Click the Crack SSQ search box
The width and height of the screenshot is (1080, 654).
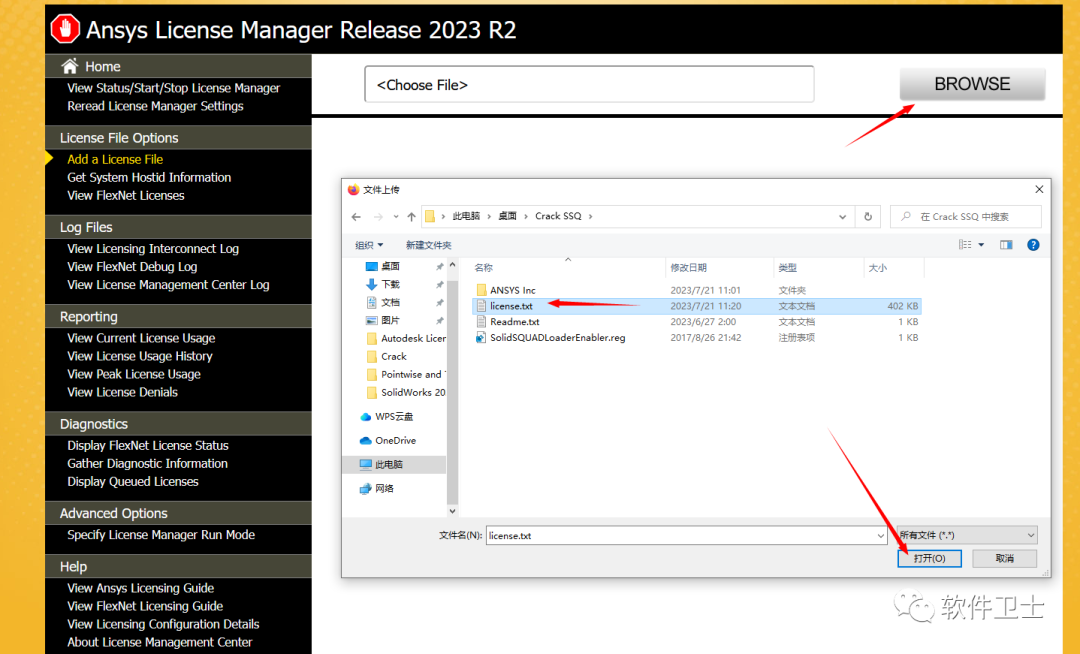pyautogui.click(x=966, y=217)
